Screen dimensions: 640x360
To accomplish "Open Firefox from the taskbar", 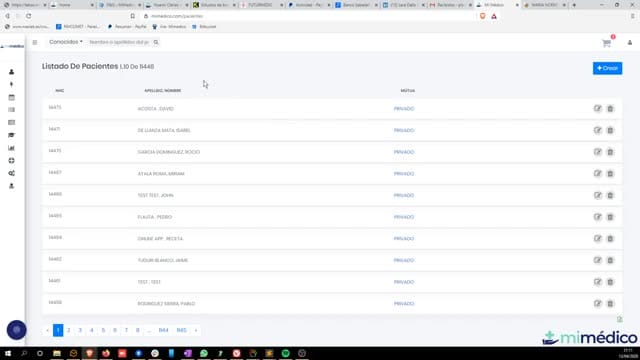I will (x=106, y=353).
